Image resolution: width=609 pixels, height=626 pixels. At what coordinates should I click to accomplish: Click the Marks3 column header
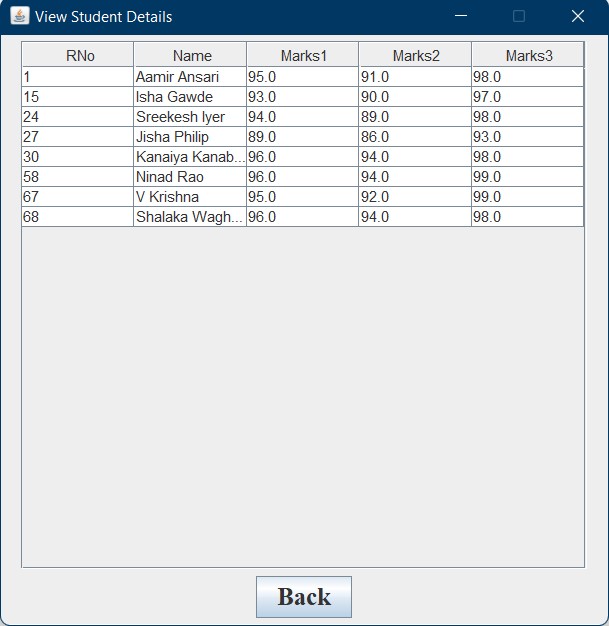click(528, 55)
